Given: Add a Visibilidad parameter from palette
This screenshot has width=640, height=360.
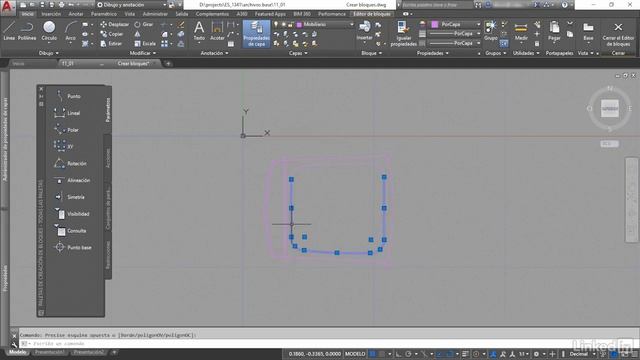Looking at the screenshot, I should coord(72,214).
